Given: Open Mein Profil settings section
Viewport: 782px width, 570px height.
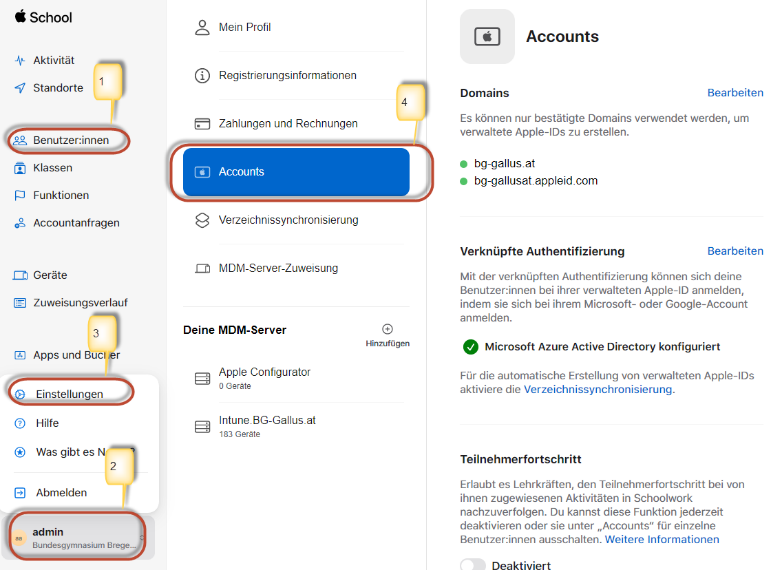Looking at the screenshot, I should 244,27.
